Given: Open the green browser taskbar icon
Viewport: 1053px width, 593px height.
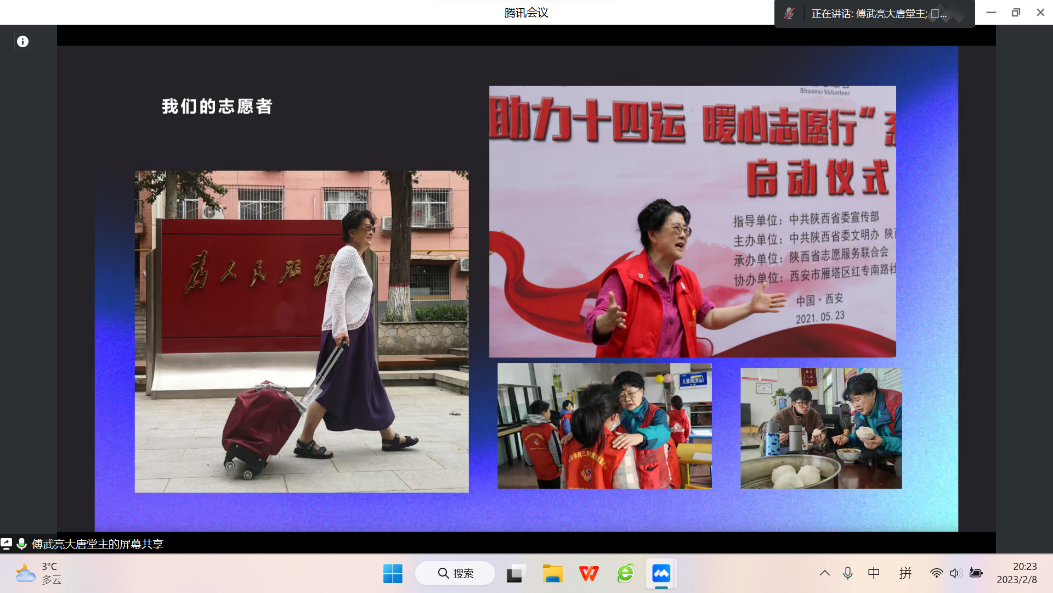Looking at the screenshot, I should tap(625, 573).
